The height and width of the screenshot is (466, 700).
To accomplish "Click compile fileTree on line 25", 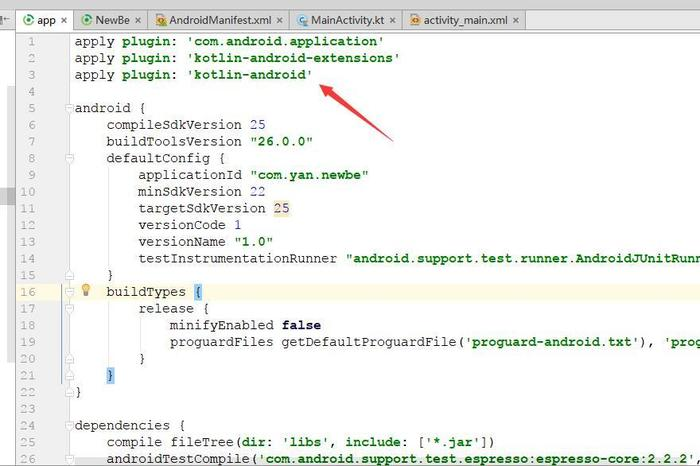I will pyautogui.click(x=170, y=442).
